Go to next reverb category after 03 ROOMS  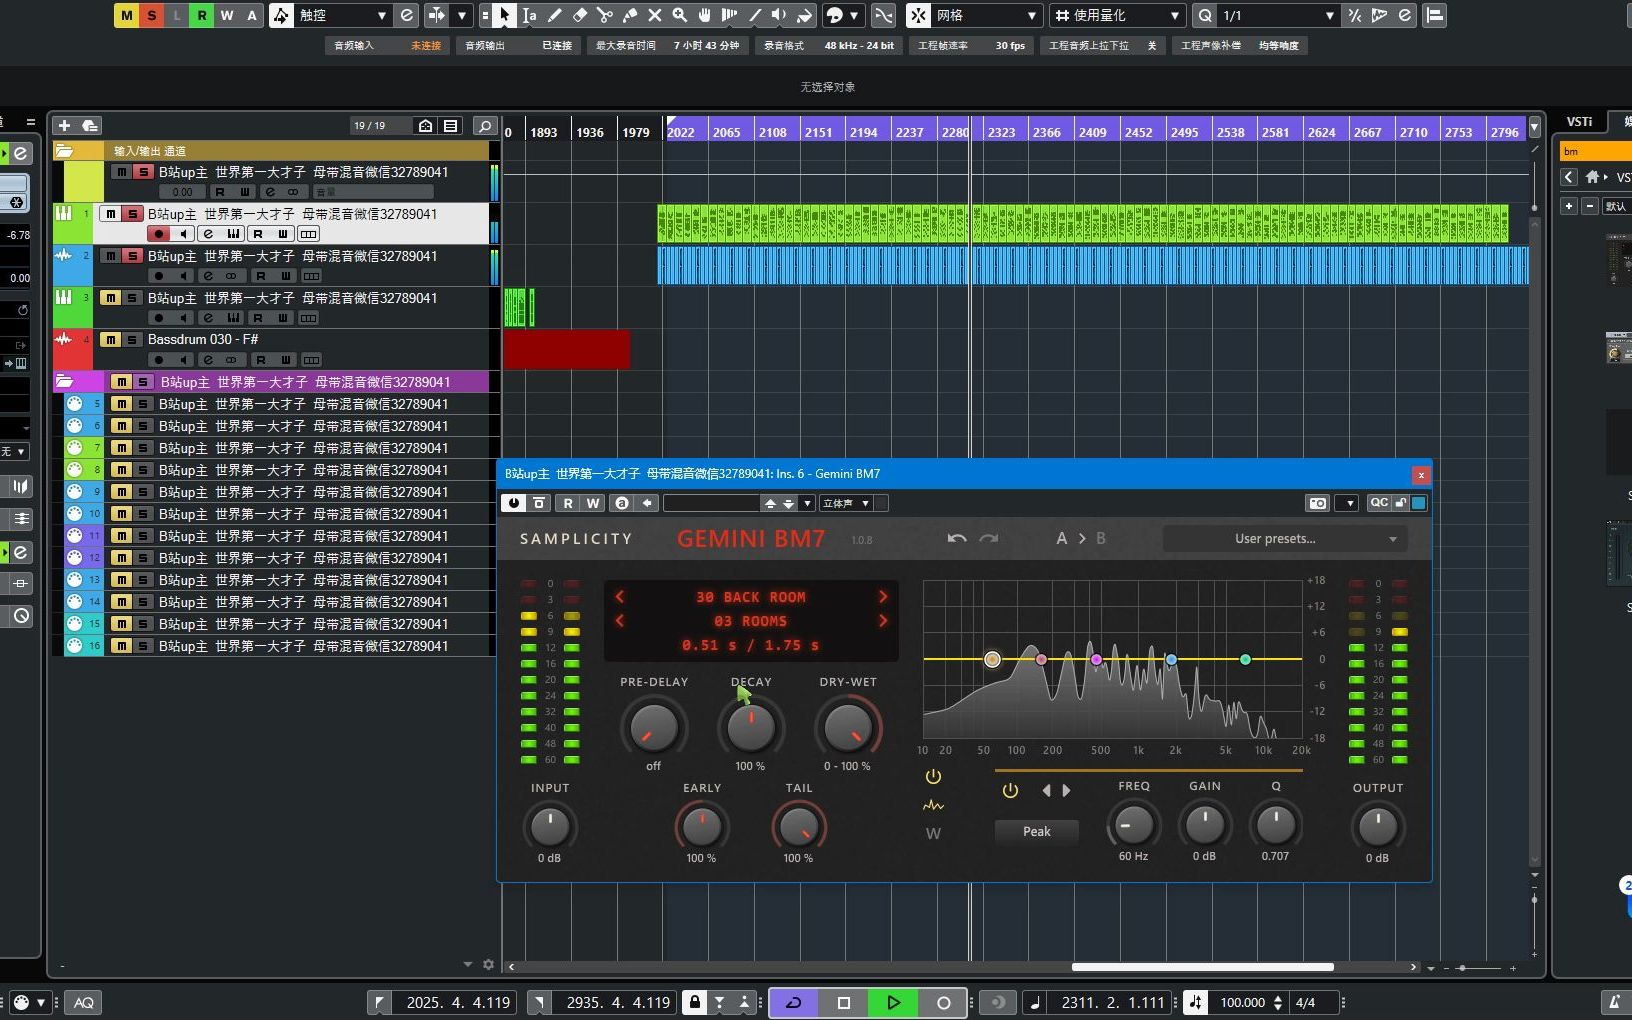point(883,621)
